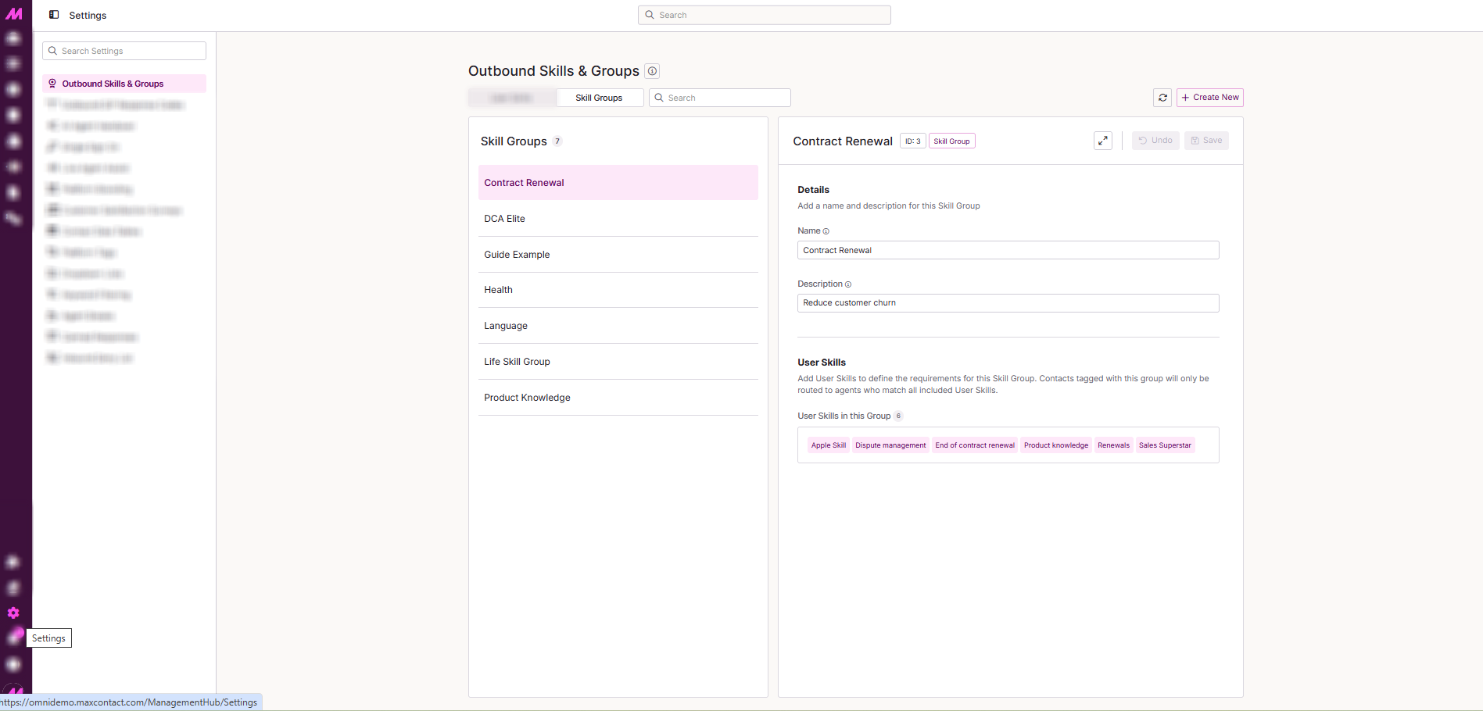The image size is (1483, 711).
Task: Click the info icon next to Name
Action: pos(826,231)
